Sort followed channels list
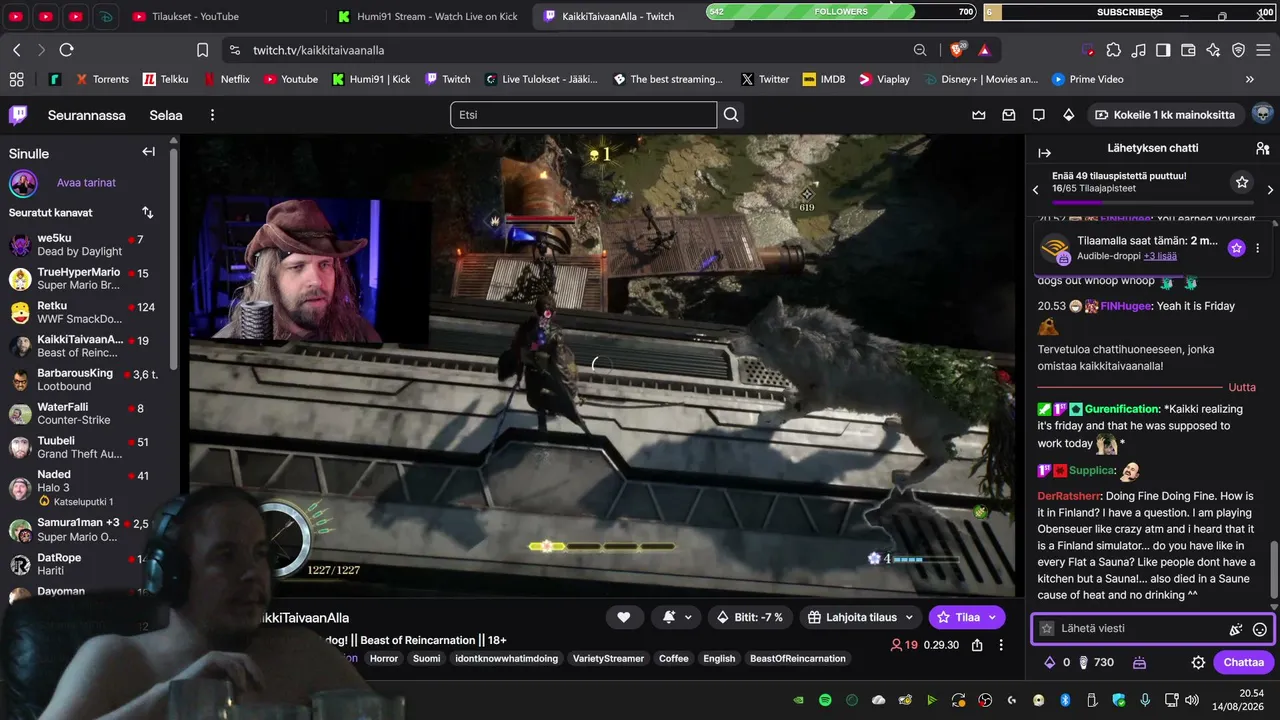The height and width of the screenshot is (720, 1280). click(x=148, y=212)
